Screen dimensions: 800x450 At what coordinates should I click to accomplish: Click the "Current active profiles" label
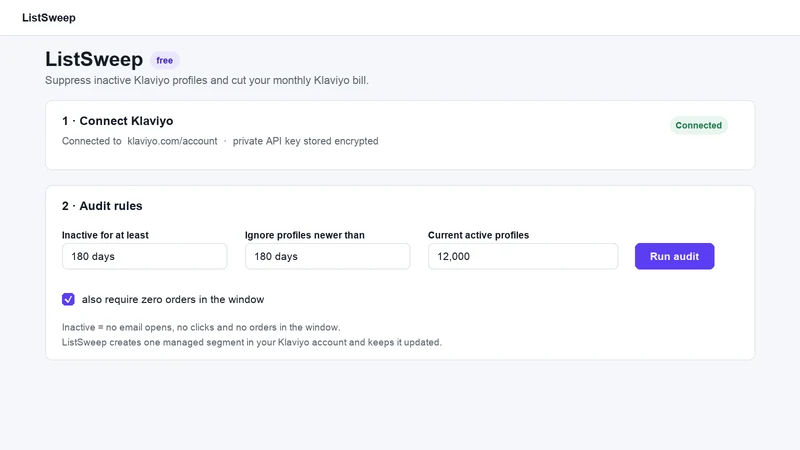(x=478, y=235)
